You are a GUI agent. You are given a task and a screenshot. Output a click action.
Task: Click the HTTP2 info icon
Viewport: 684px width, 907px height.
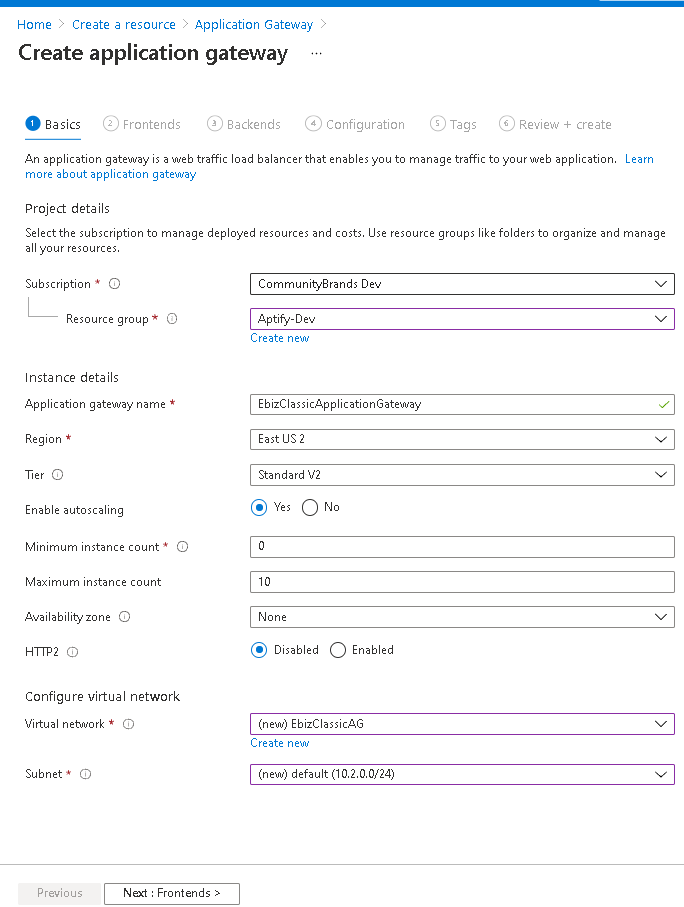(74, 652)
